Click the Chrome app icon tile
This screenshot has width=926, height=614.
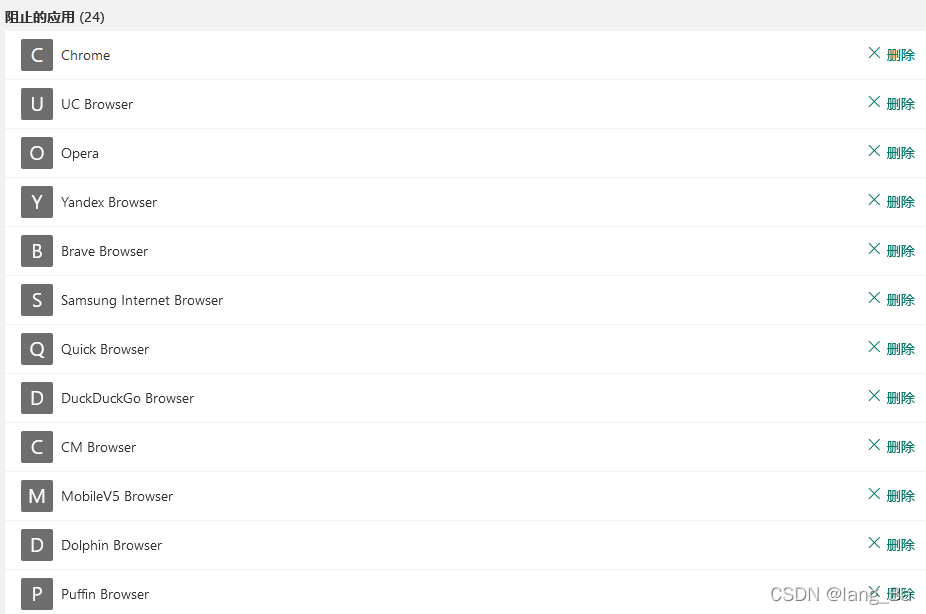pyautogui.click(x=37, y=55)
